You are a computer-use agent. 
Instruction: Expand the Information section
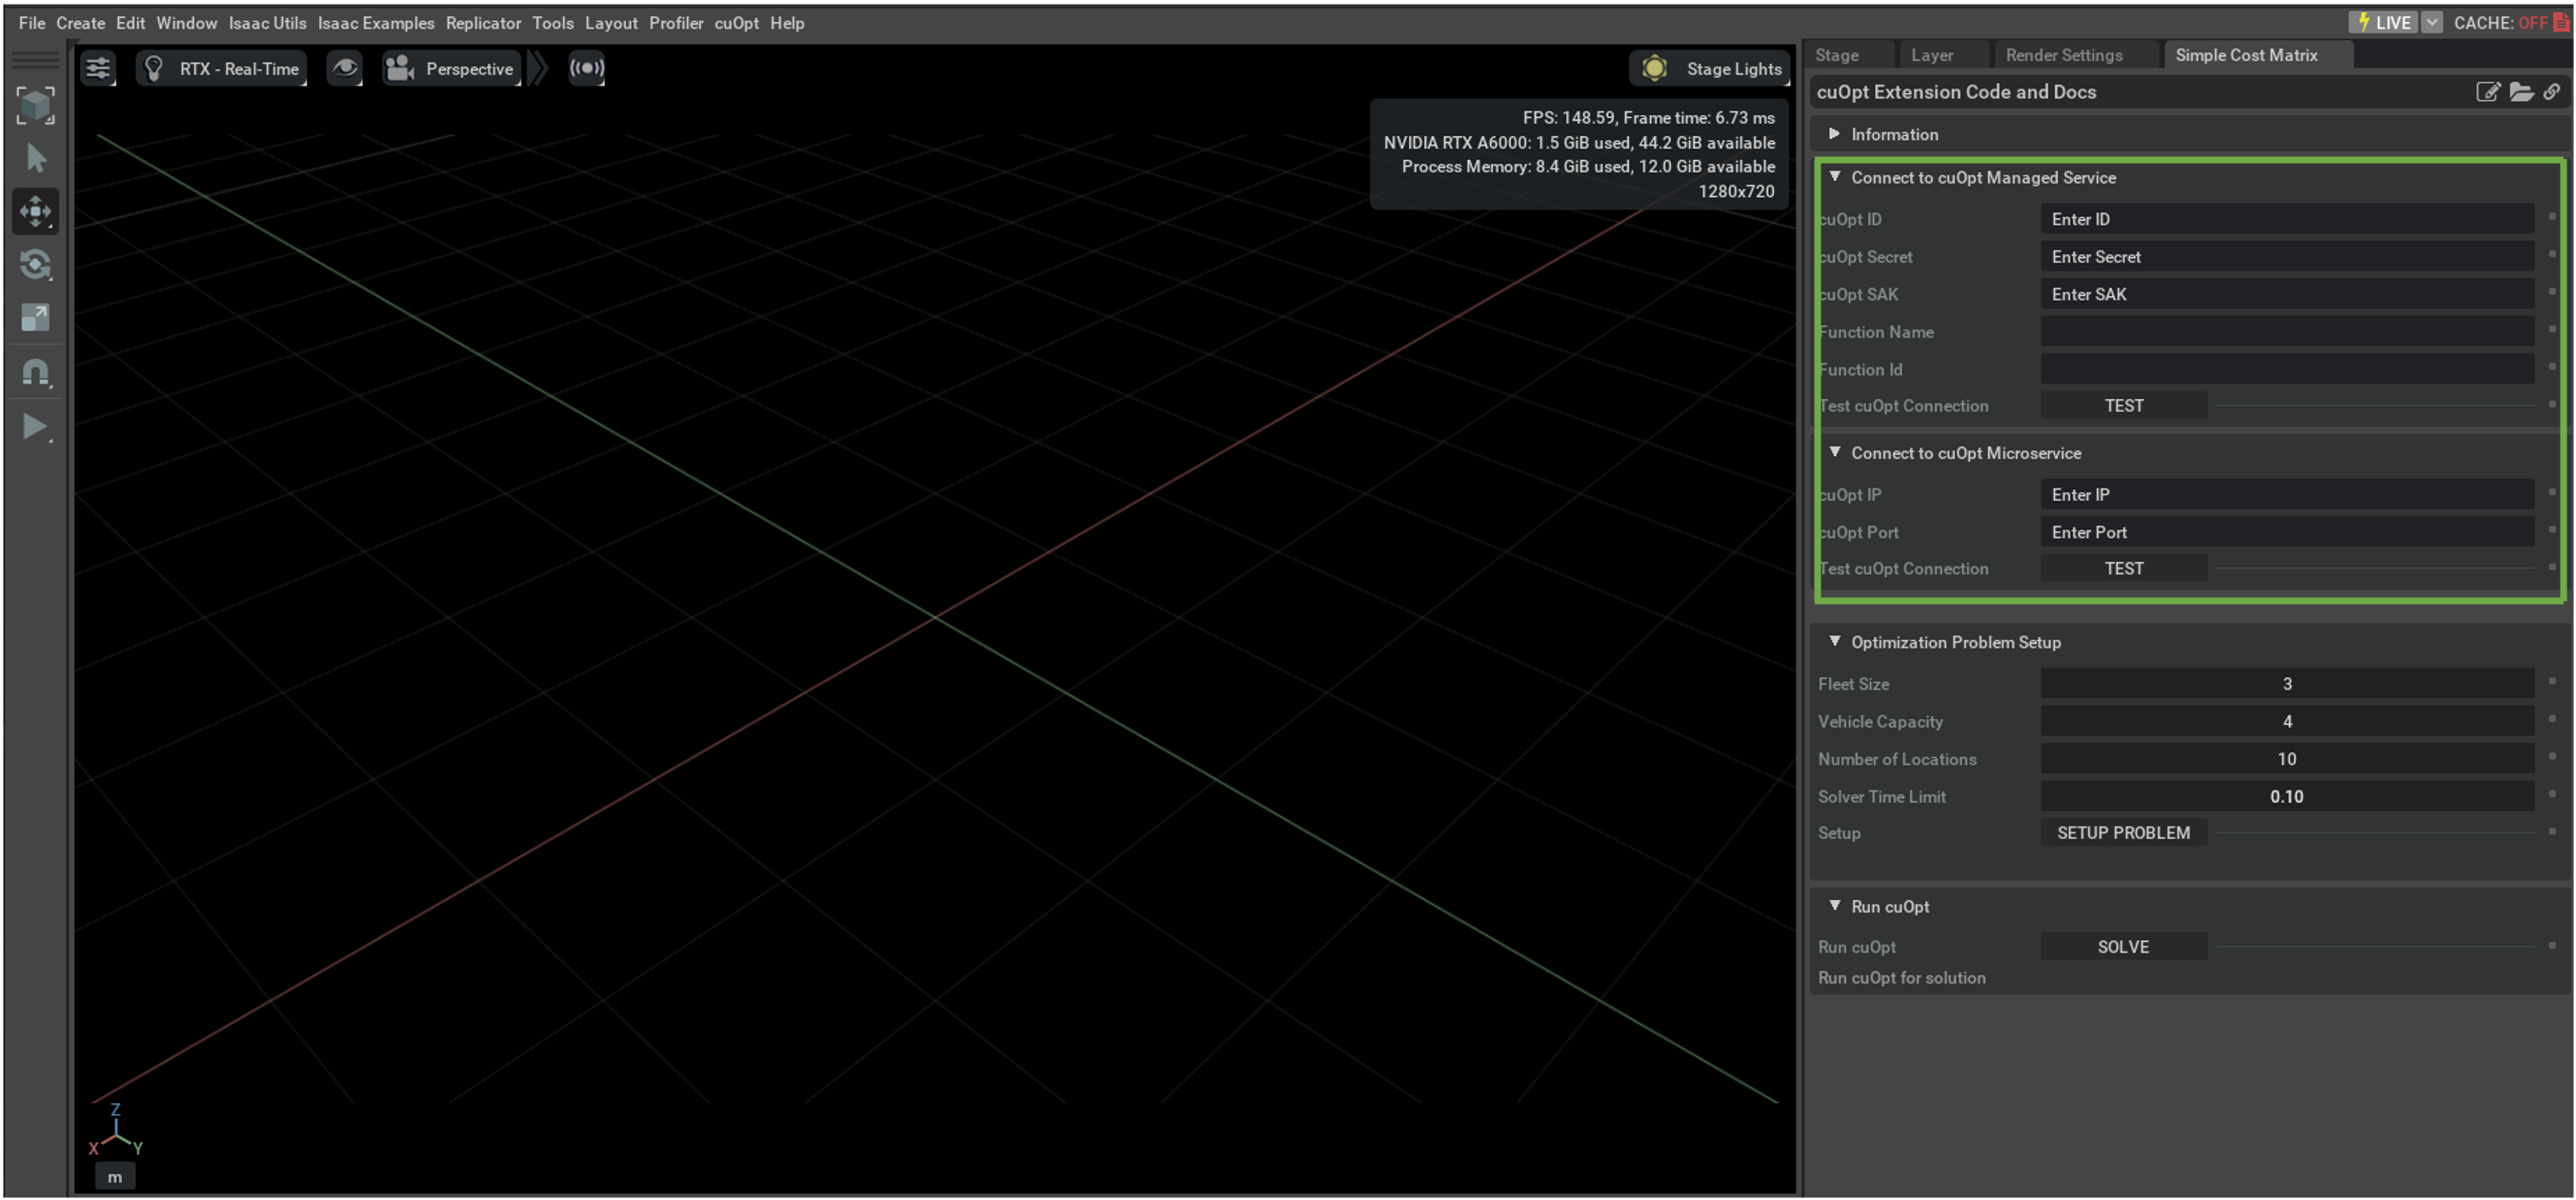click(2189, 134)
